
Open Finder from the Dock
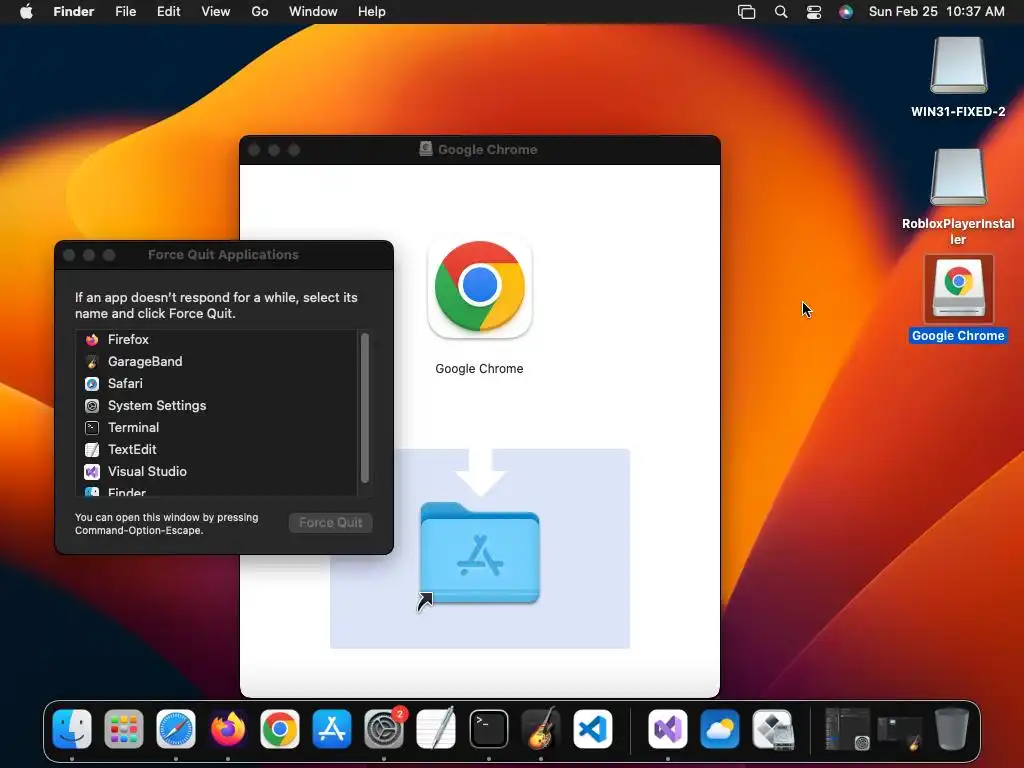(x=72, y=728)
